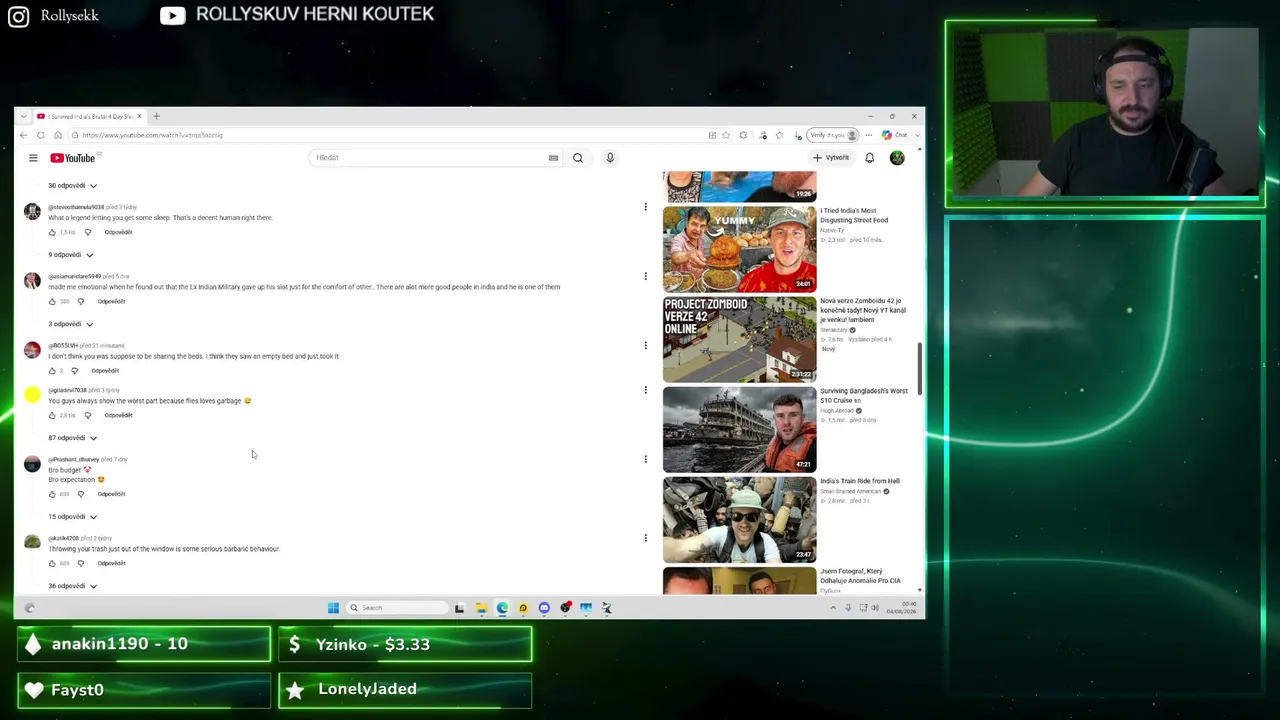Start voice search with the microphone
The height and width of the screenshot is (720, 1280).
click(610, 158)
